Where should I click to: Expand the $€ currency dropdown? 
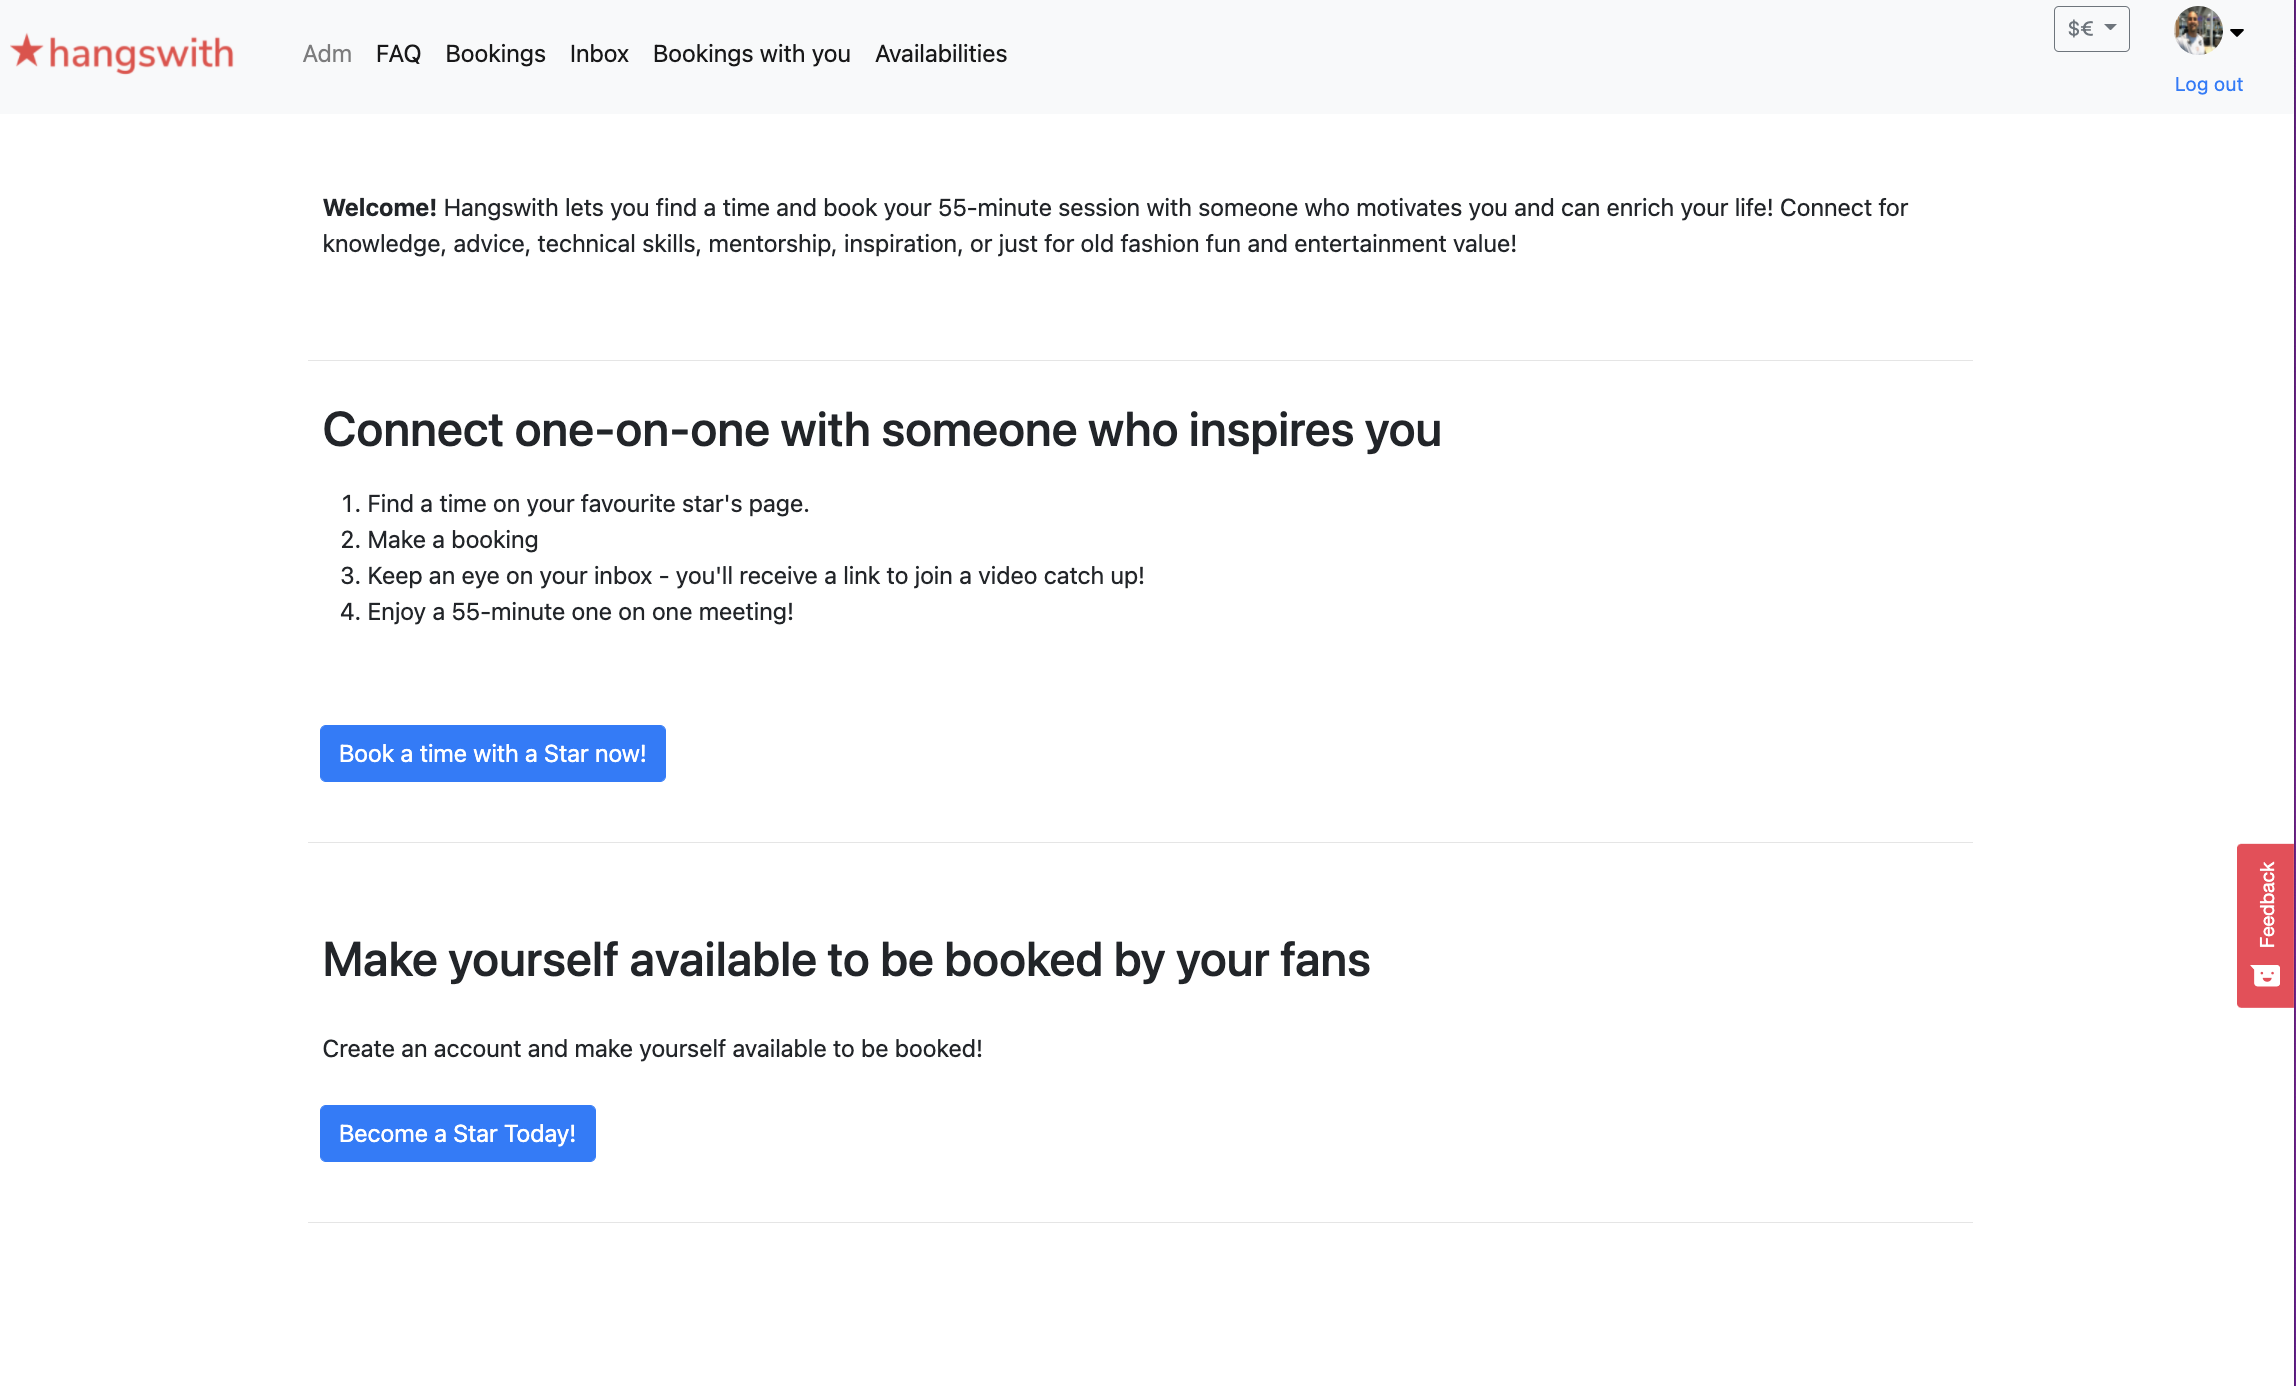coord(2091,29)
